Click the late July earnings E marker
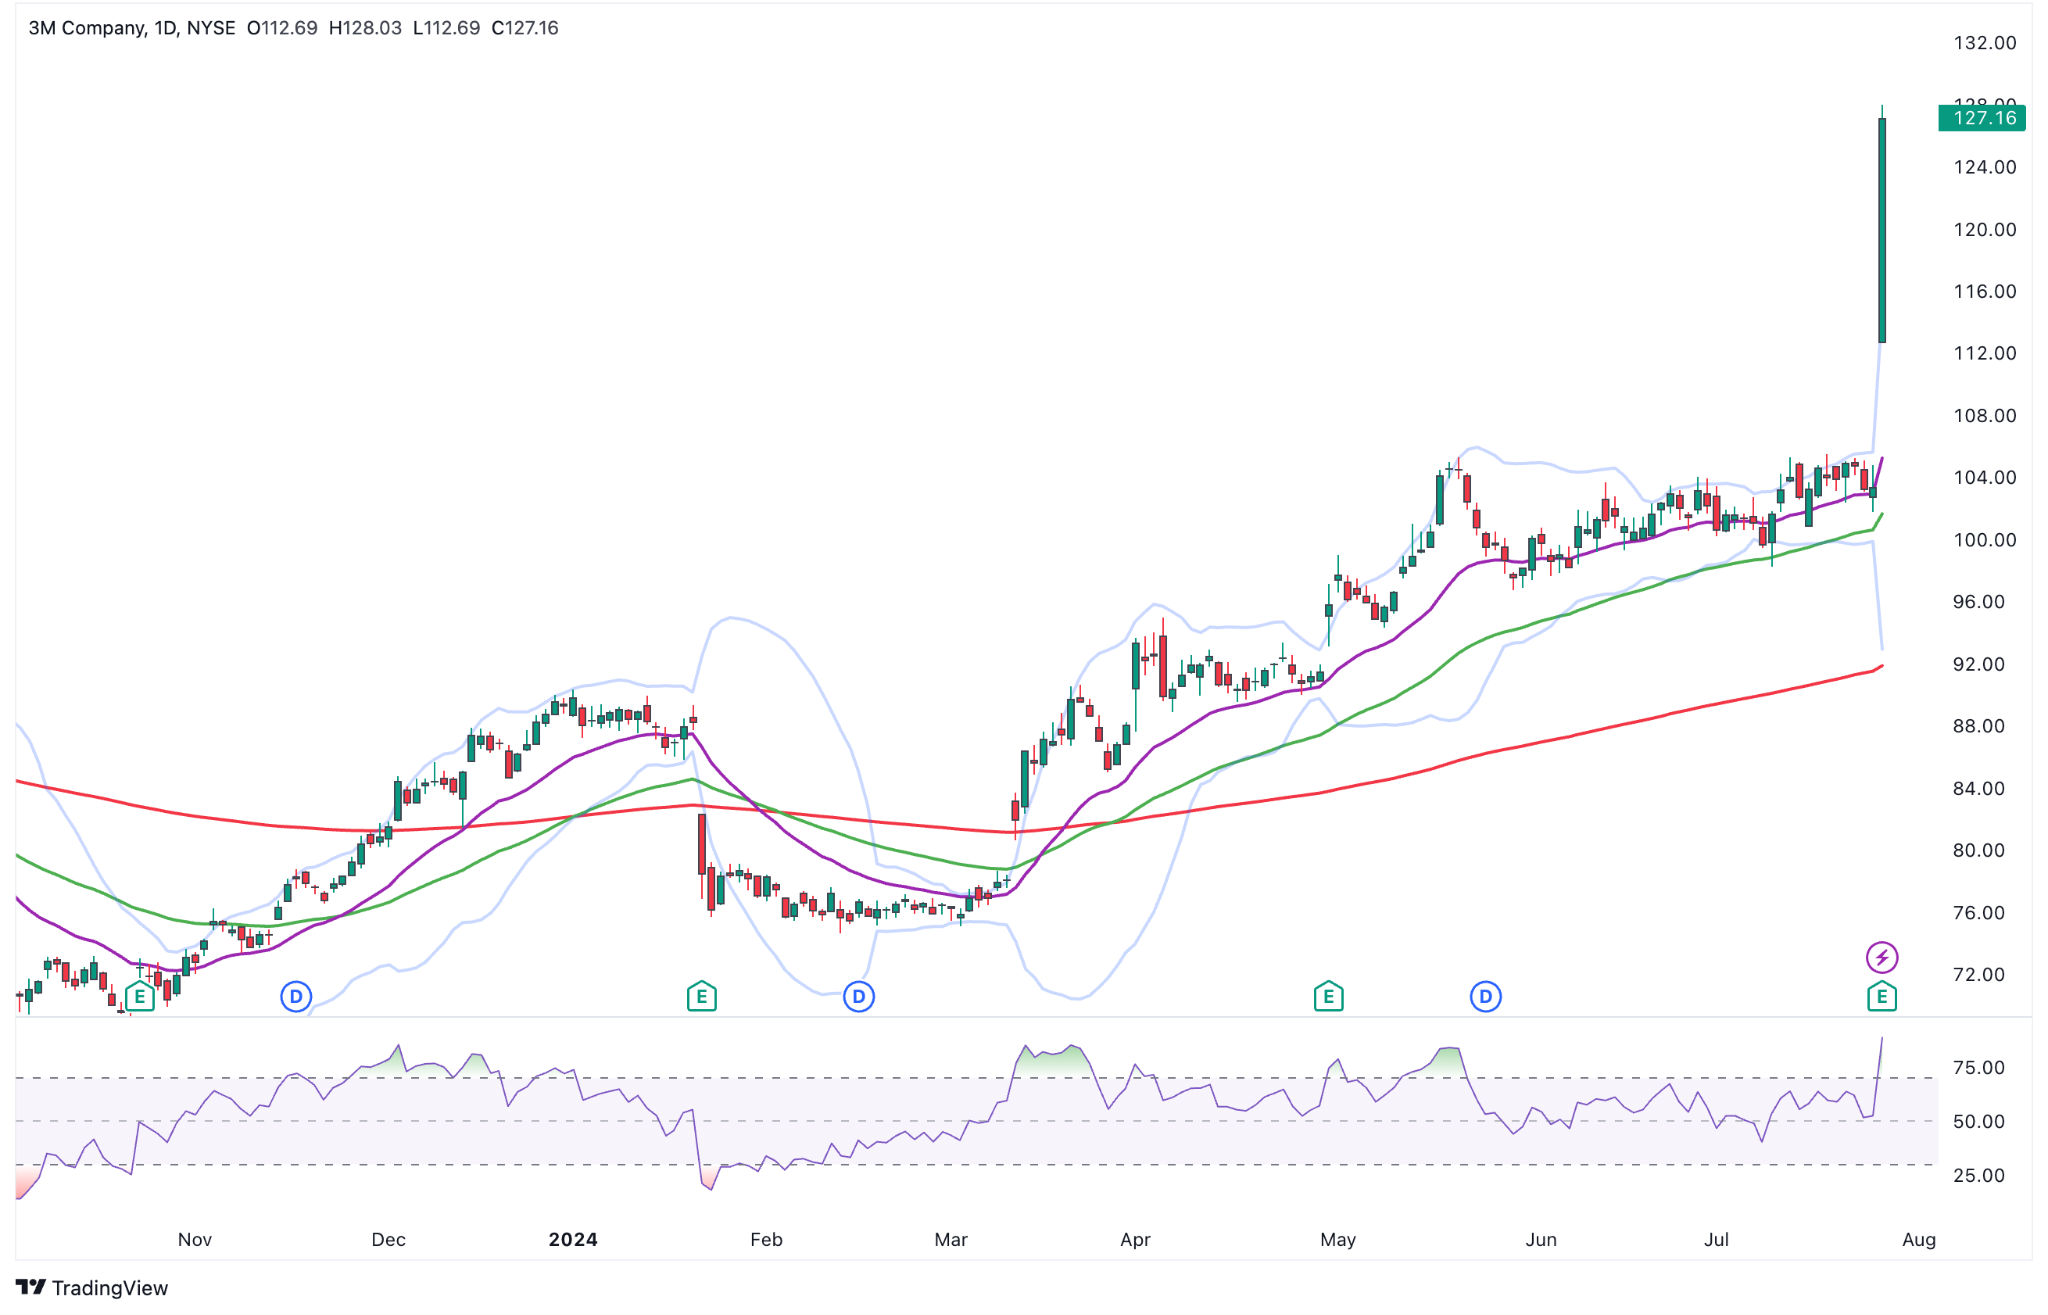The image size is (2048, 1315). pyautogui.click(x=1882, y=996)
